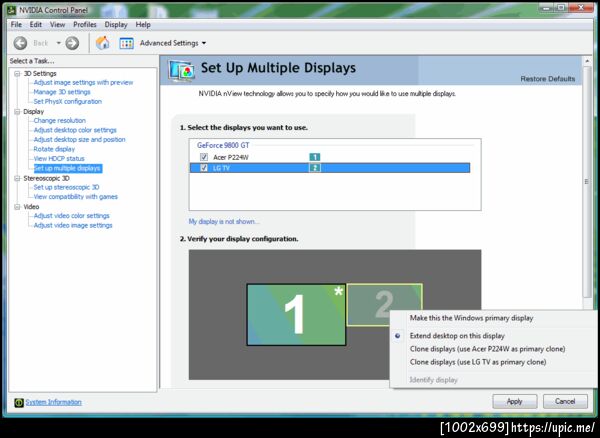Viewport: 600px width, 438px height.
Task: Click the scrollbar up arrow
Action: point(587,61)
